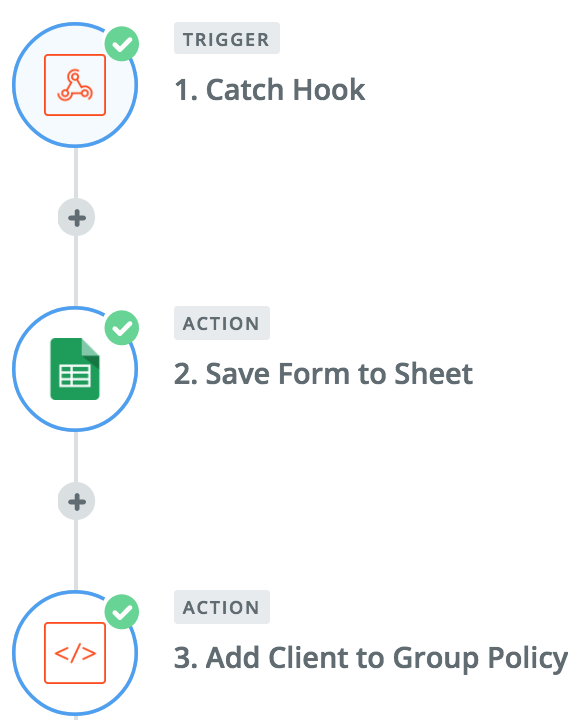Open '3. Add Client to Group Policy' step
Screen dimensions: 586x720
pyautogui.click(x=371, y=658)
